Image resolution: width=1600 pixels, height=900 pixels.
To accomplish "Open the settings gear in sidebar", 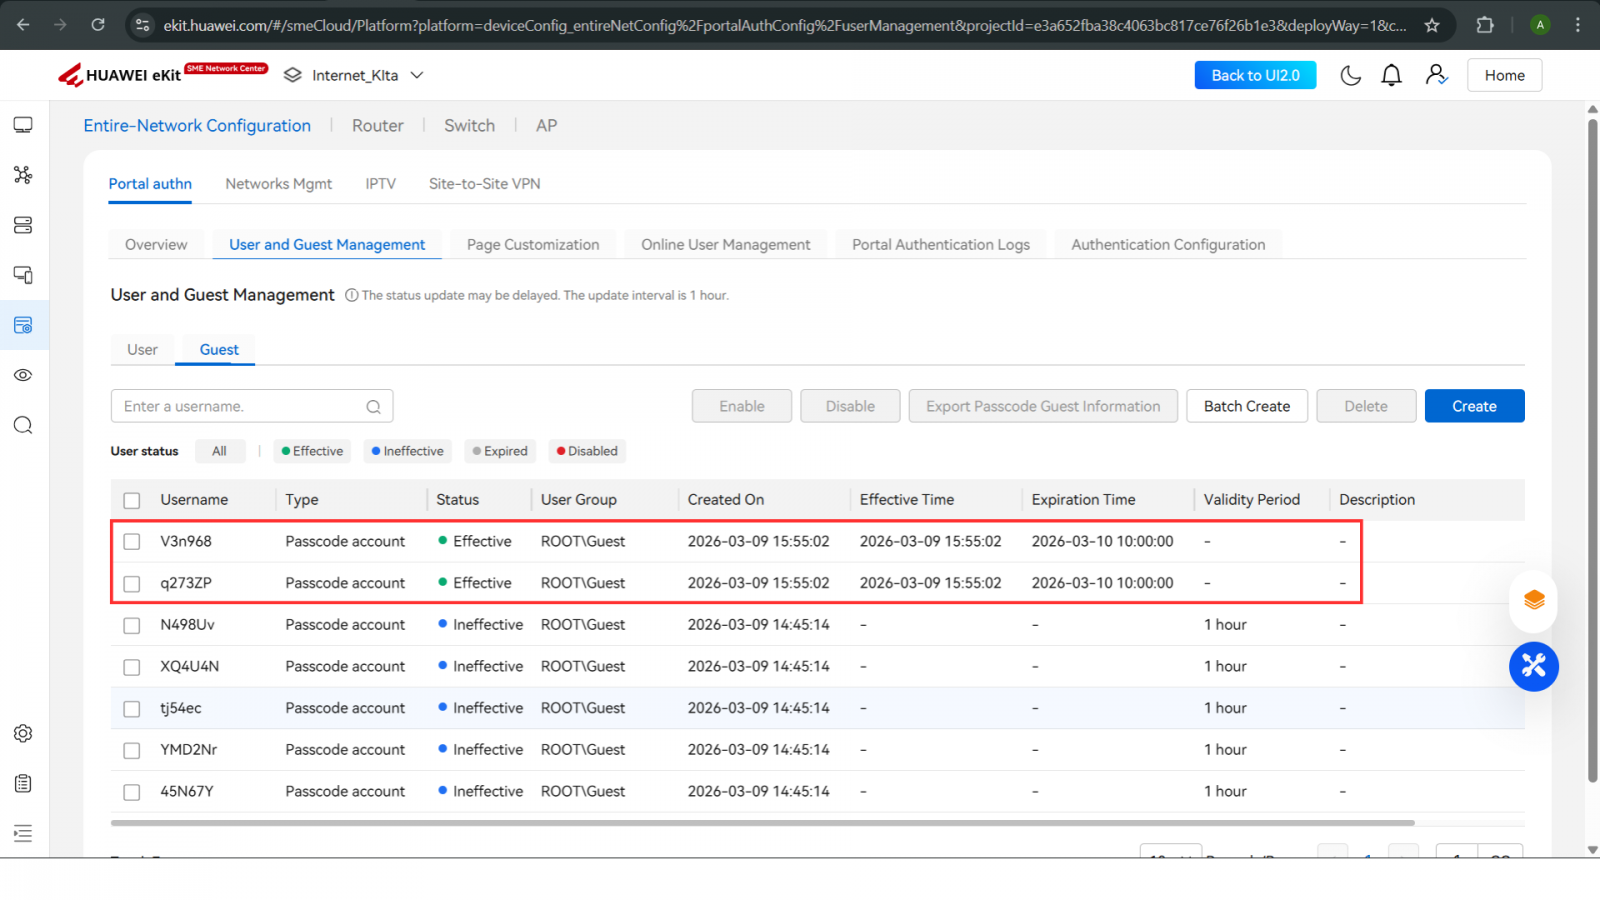I will point(23,733).
